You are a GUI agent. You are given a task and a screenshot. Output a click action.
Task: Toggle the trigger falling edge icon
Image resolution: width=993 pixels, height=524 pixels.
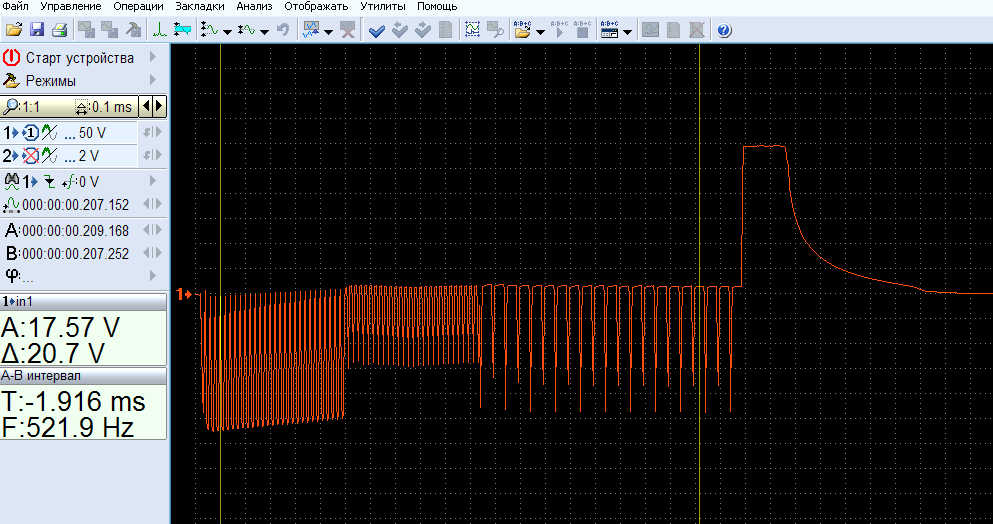point(49,182)
